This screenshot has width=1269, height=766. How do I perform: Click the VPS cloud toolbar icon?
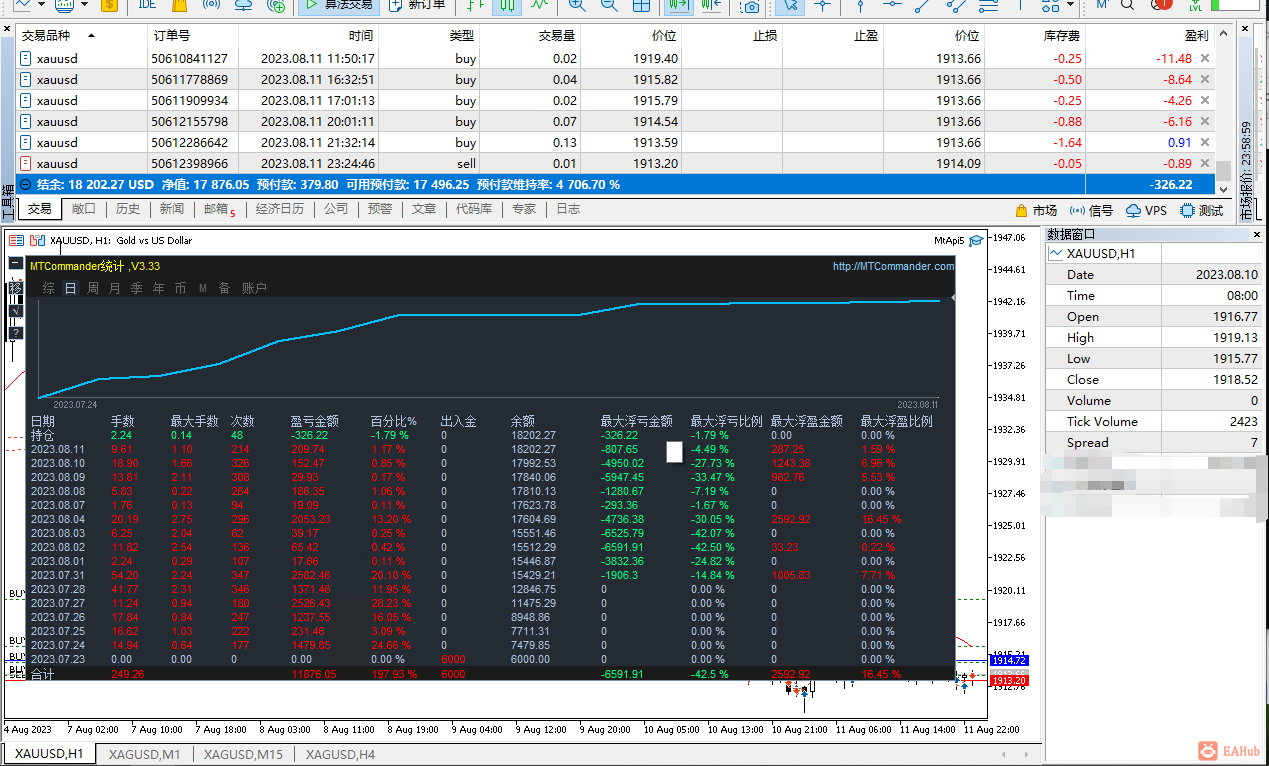[x=244, y=5]
